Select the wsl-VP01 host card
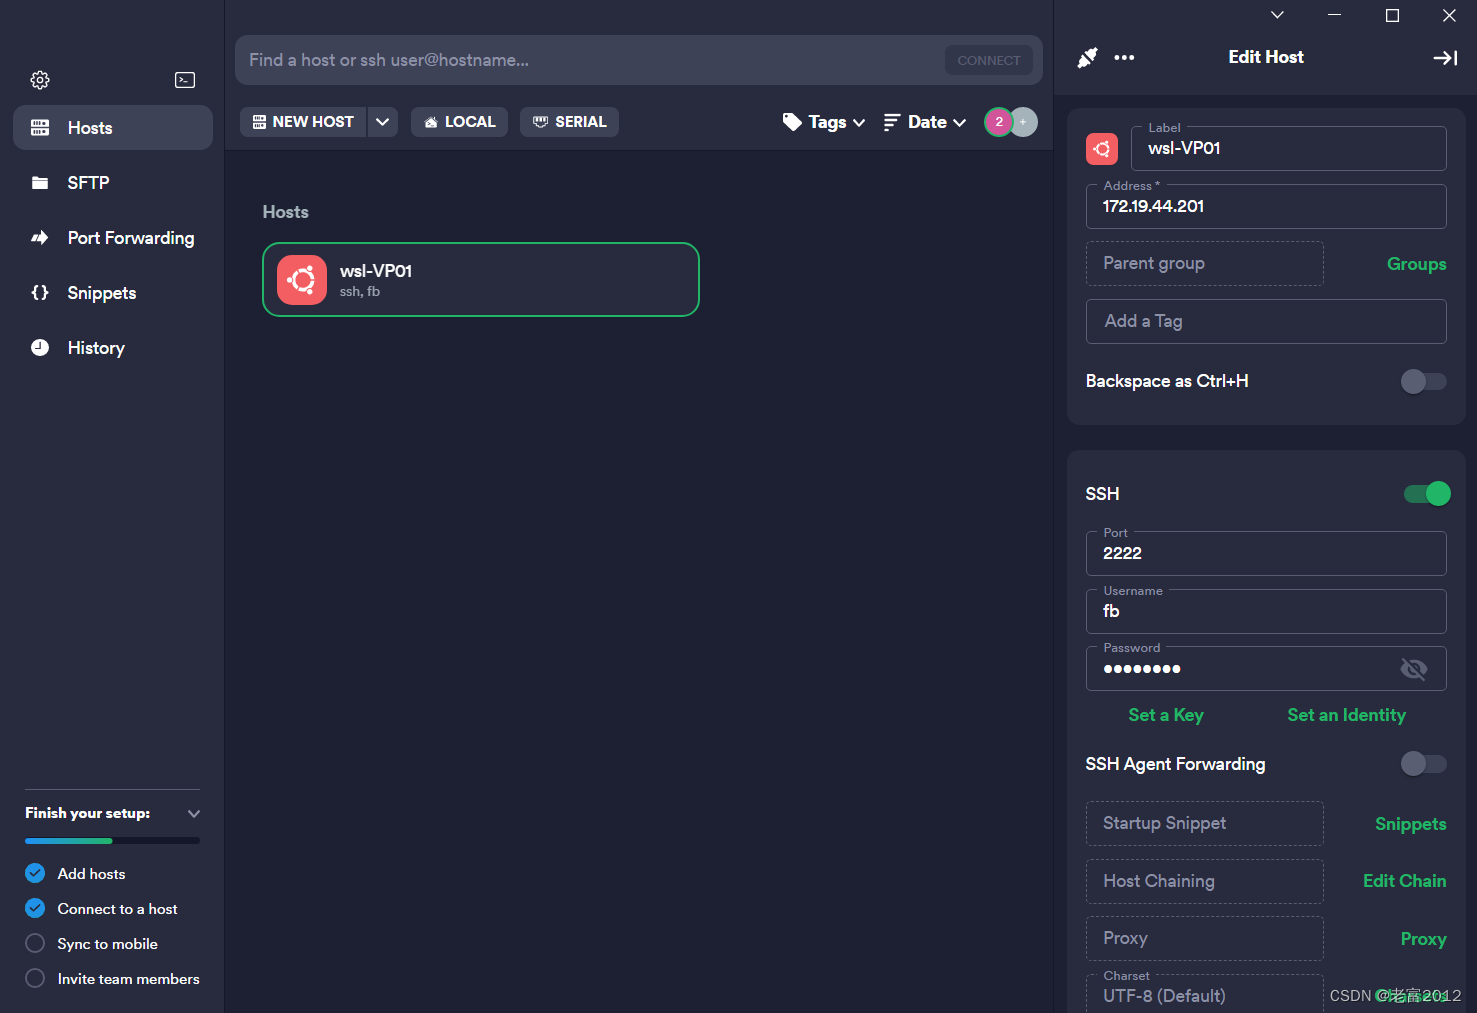Image resolution: width=1477 pixels, height=1013 pixels. [x=481, y=280]
